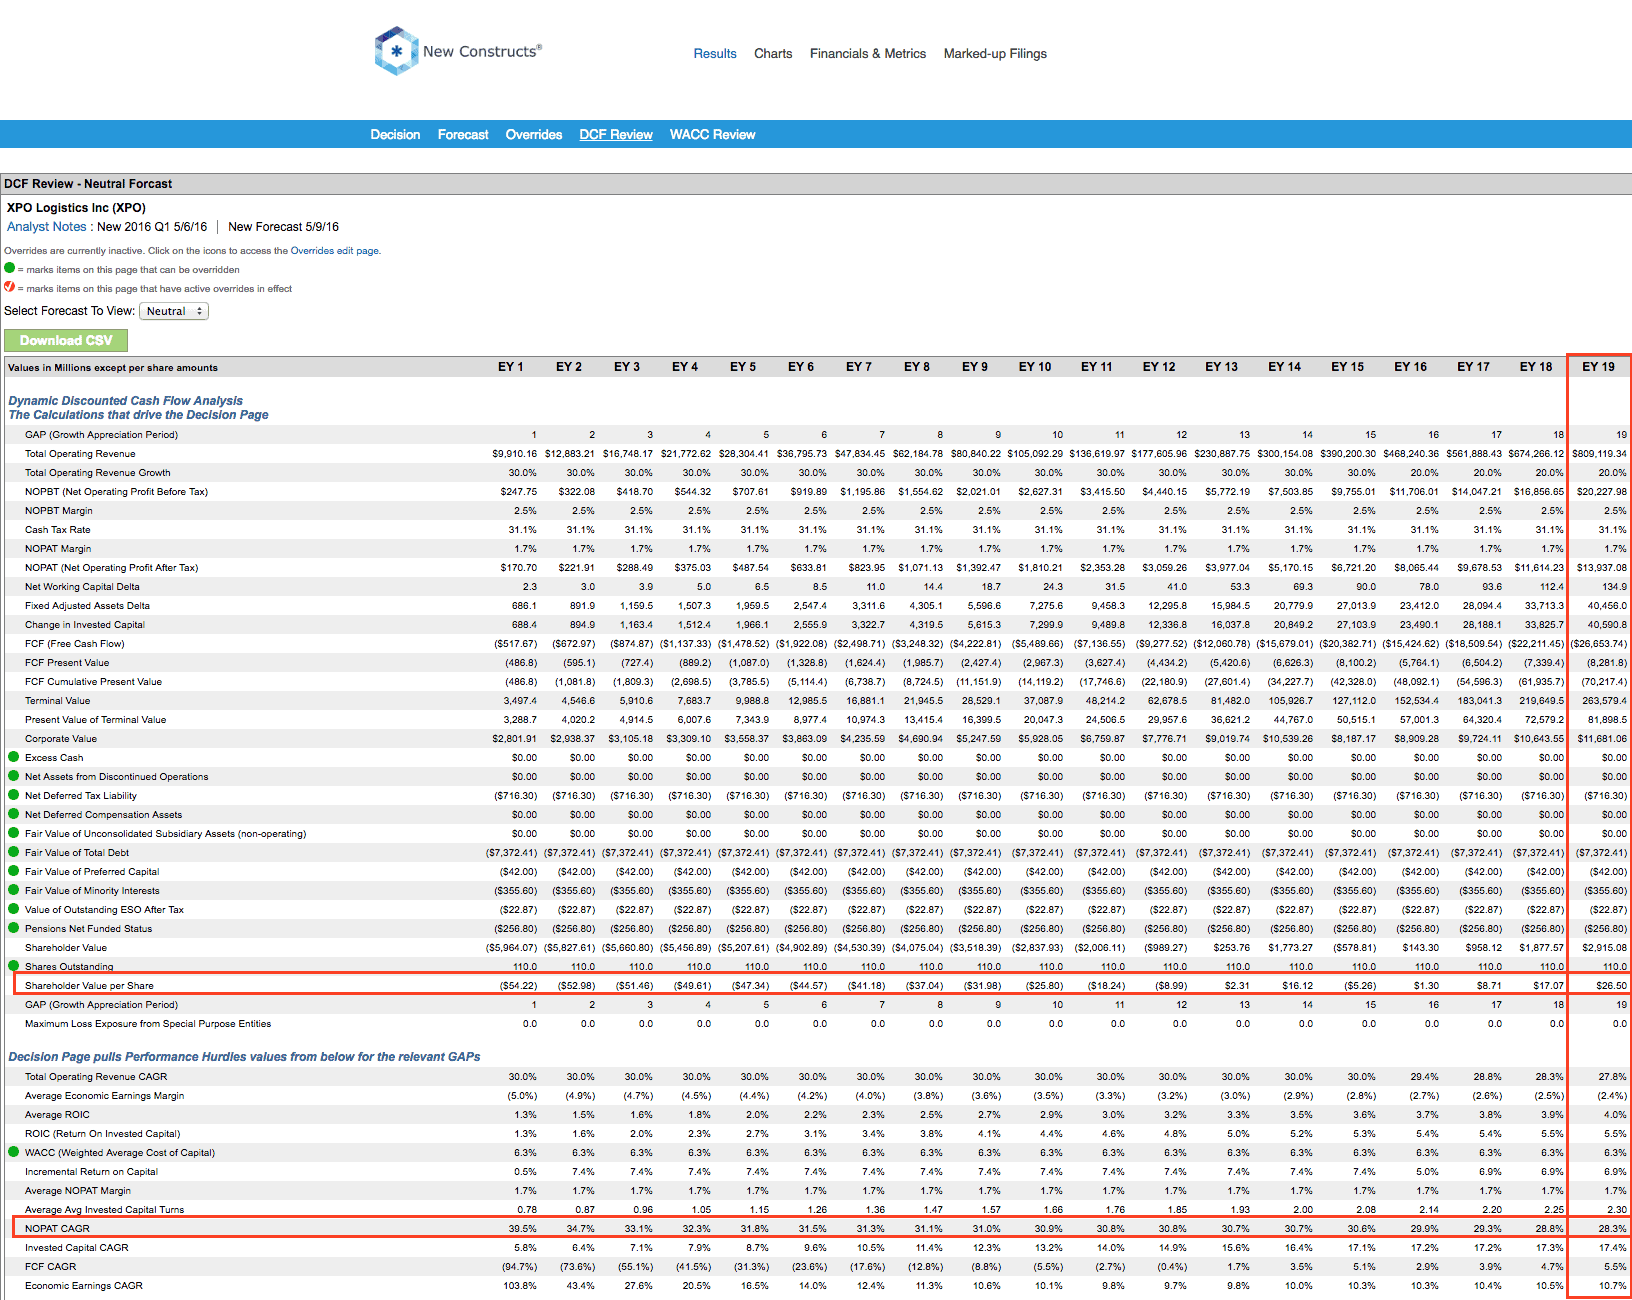Click override dot for Value of Outstanding ESO After Tax
The image size is (1632, 1300).
click(x=14, y=909)
